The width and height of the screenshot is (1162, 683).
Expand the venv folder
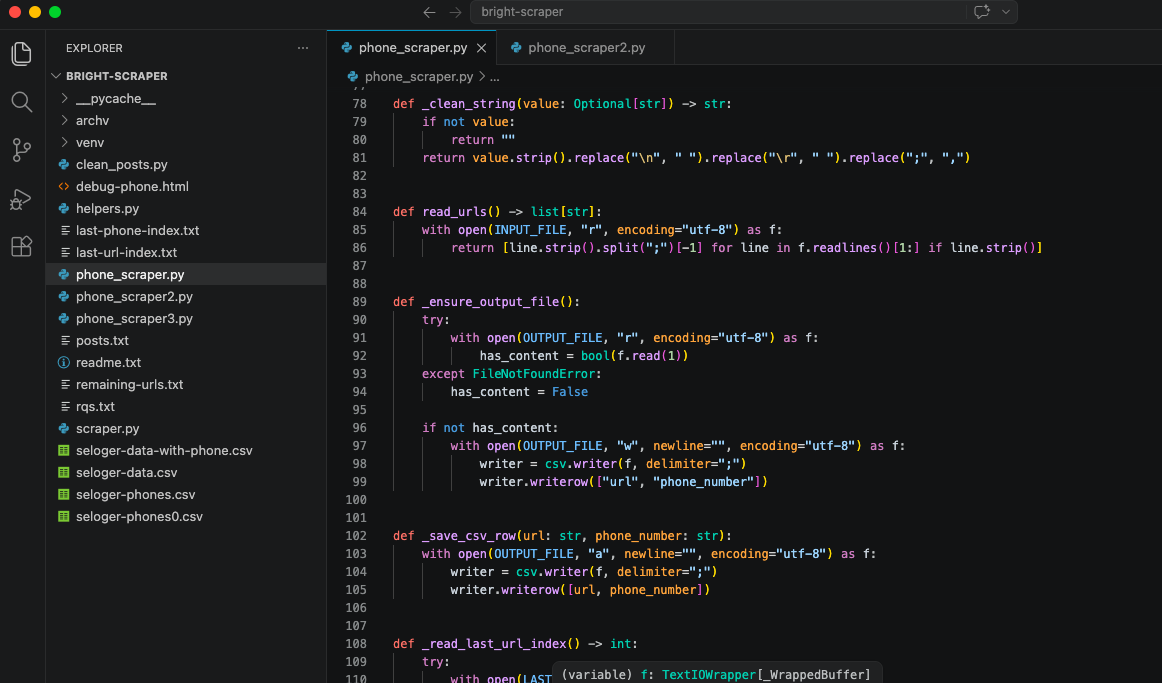point(89,143)
